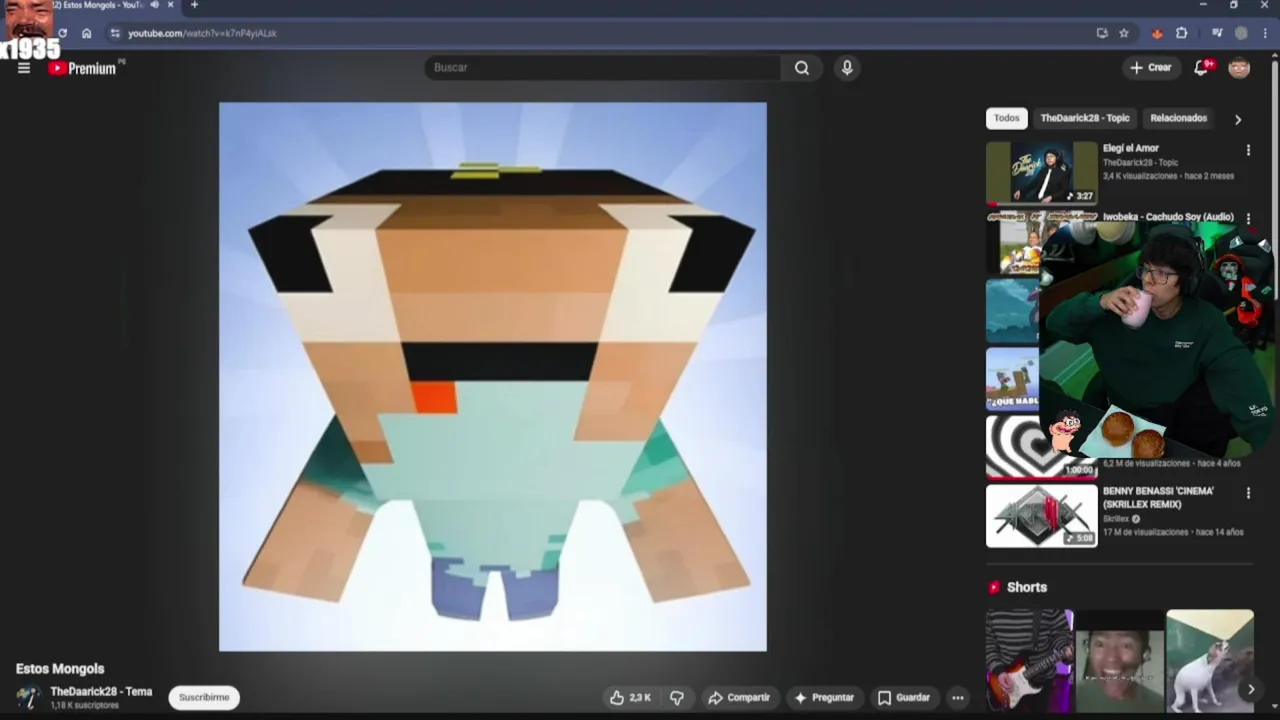The image size is (1280, 720).
Task: Open options for Benny Benassi Cinema video
Action: coord(1248,493)
